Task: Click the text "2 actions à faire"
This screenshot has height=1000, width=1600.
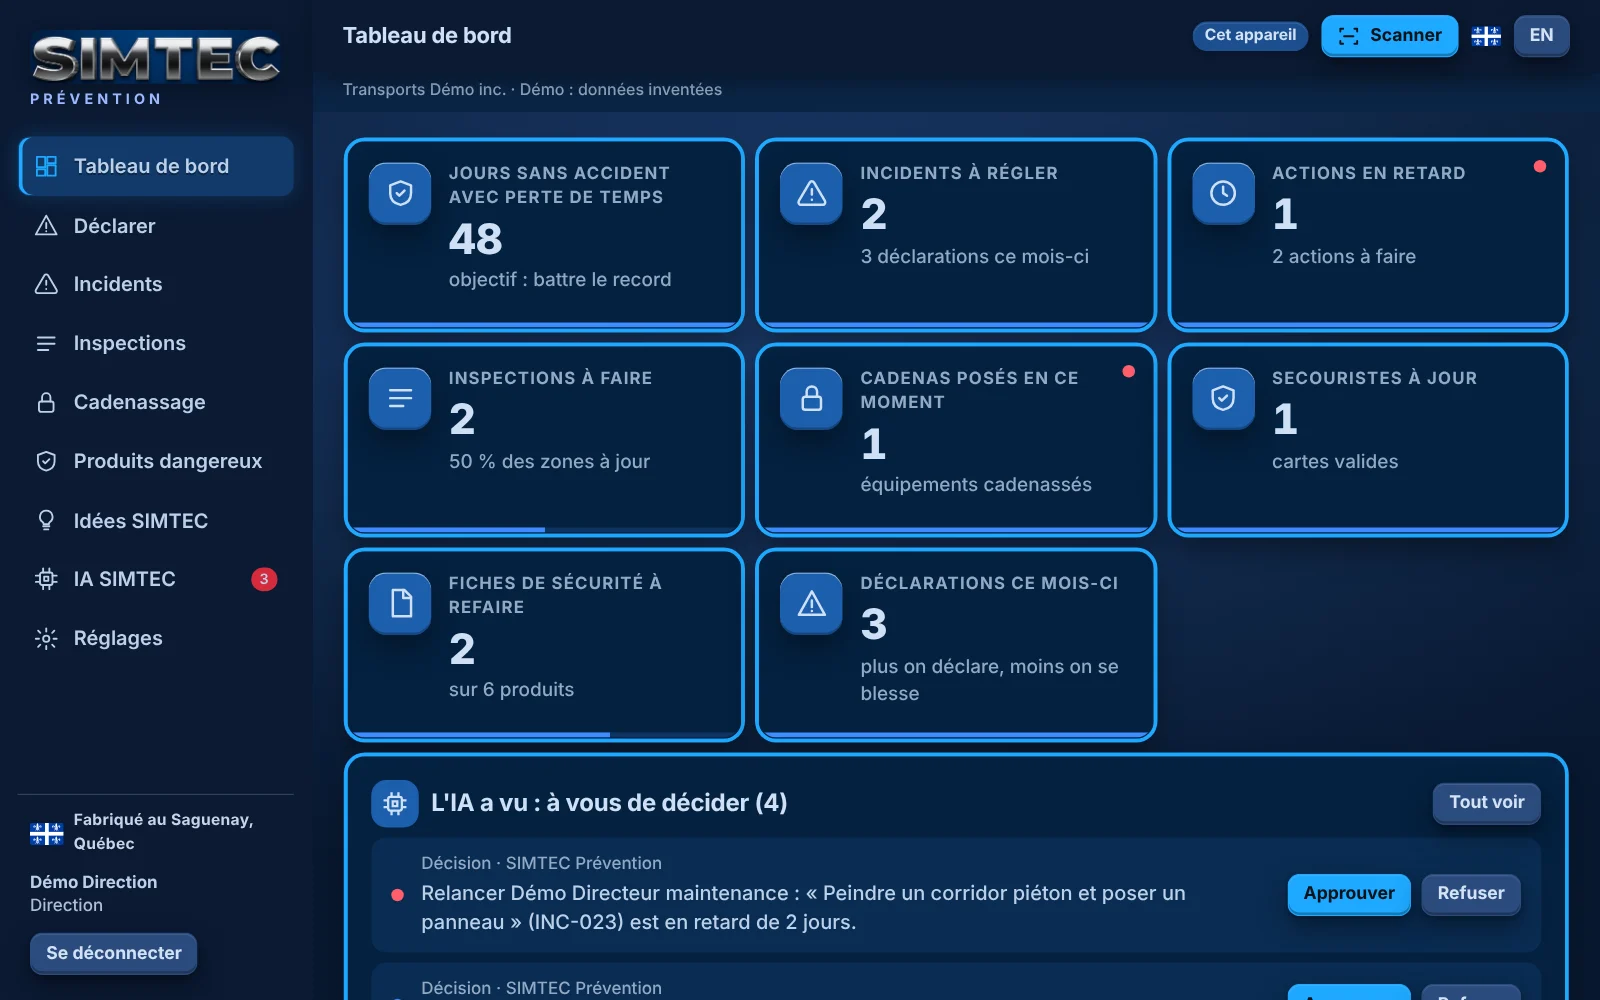Action: coord(1344,257)
